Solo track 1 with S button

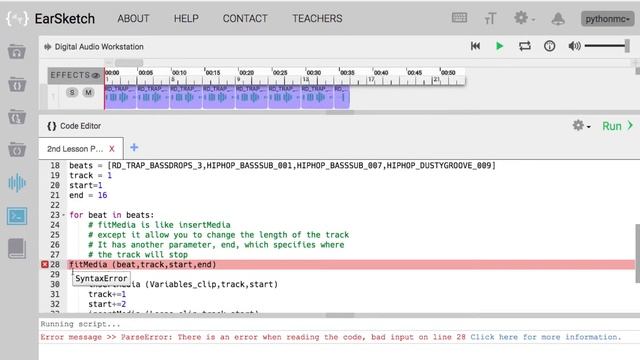click(x=72, y=93)
